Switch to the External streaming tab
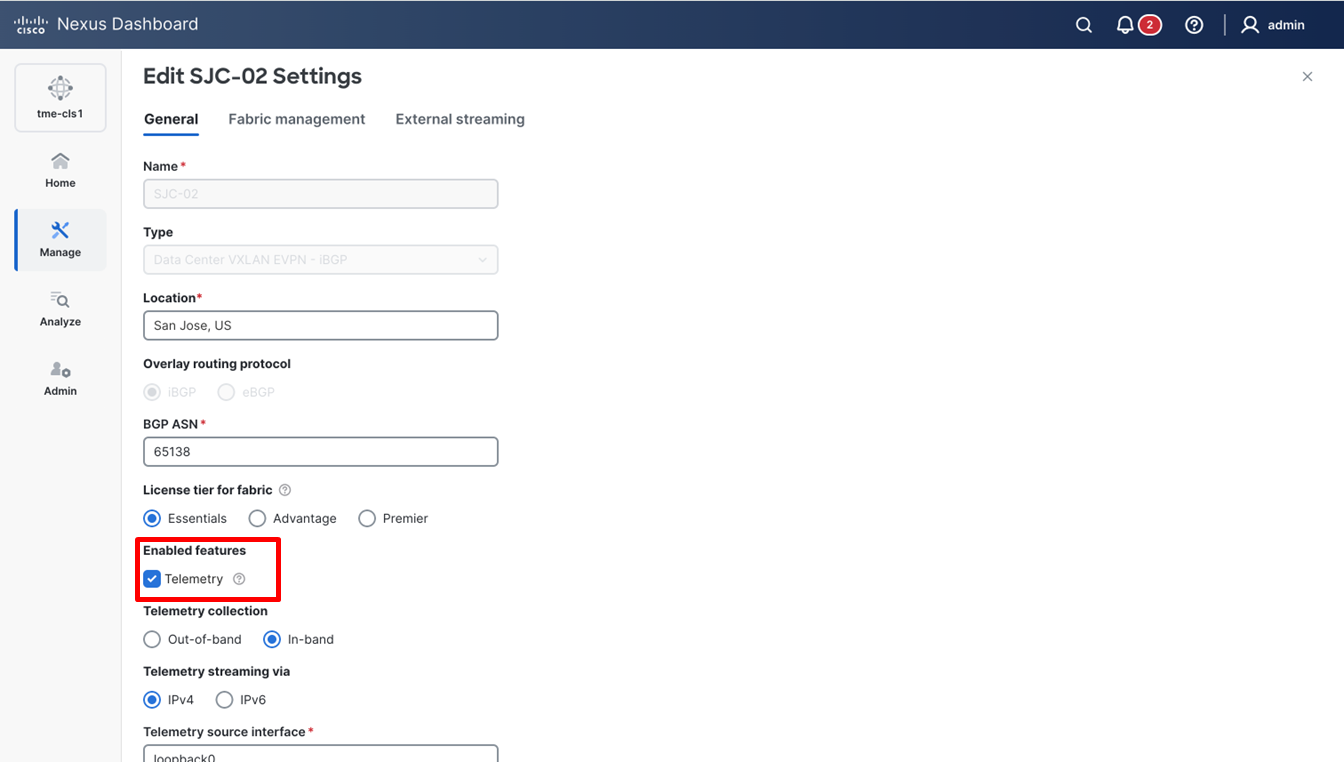1344x764 pixels. [x=460, y=119]
